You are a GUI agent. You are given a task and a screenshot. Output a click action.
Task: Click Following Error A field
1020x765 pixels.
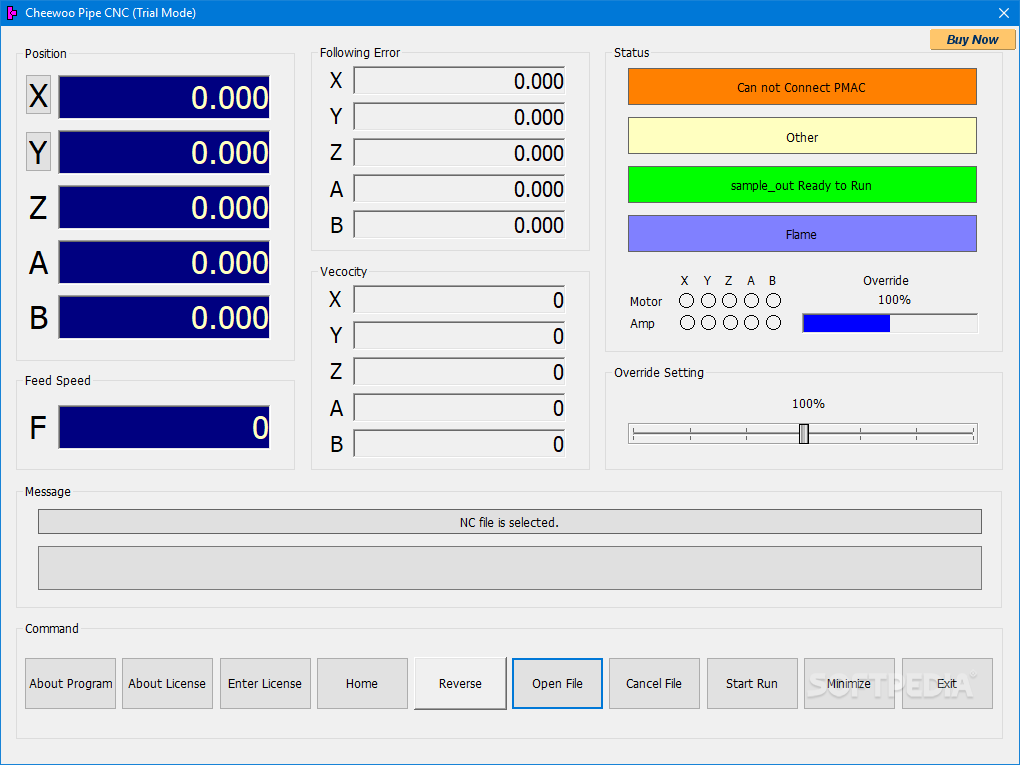pos(459,189)
